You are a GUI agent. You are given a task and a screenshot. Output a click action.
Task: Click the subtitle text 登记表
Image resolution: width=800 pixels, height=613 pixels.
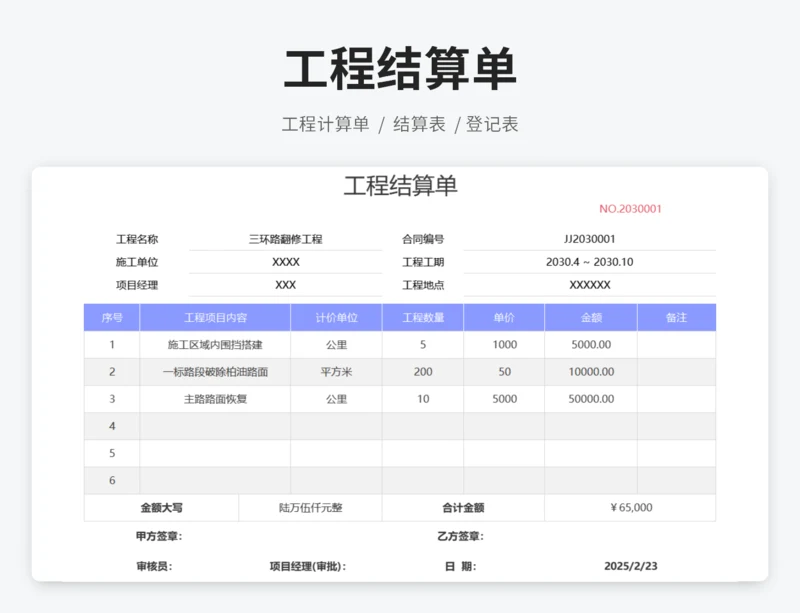point(492,124)
